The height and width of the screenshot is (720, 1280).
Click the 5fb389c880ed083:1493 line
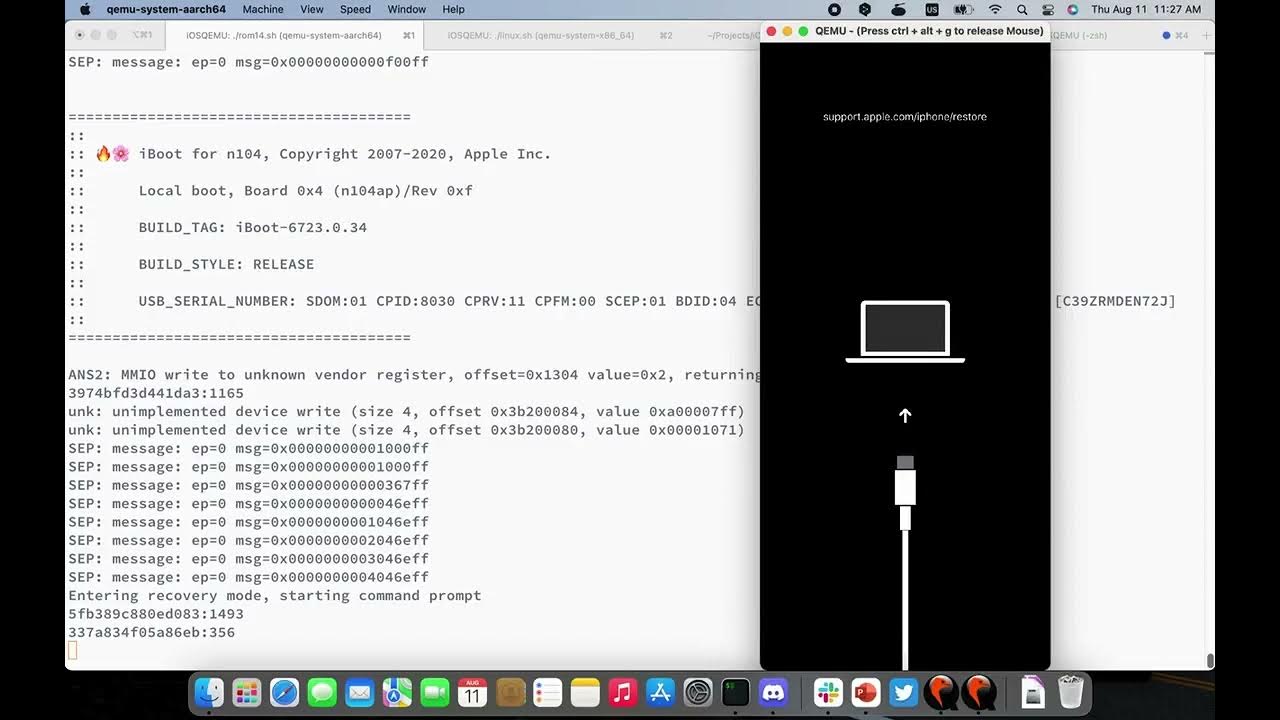(156, 614)
